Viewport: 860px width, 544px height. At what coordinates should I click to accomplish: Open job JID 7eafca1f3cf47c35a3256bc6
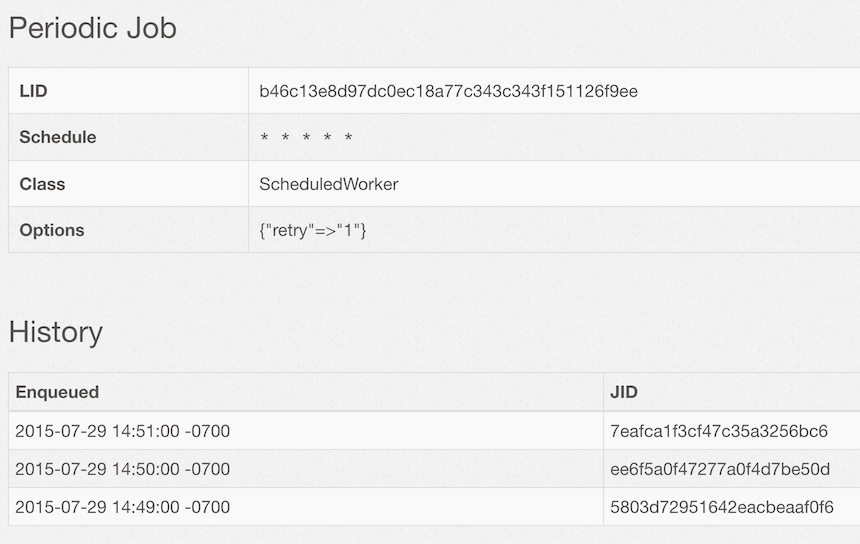click(719, 431)
